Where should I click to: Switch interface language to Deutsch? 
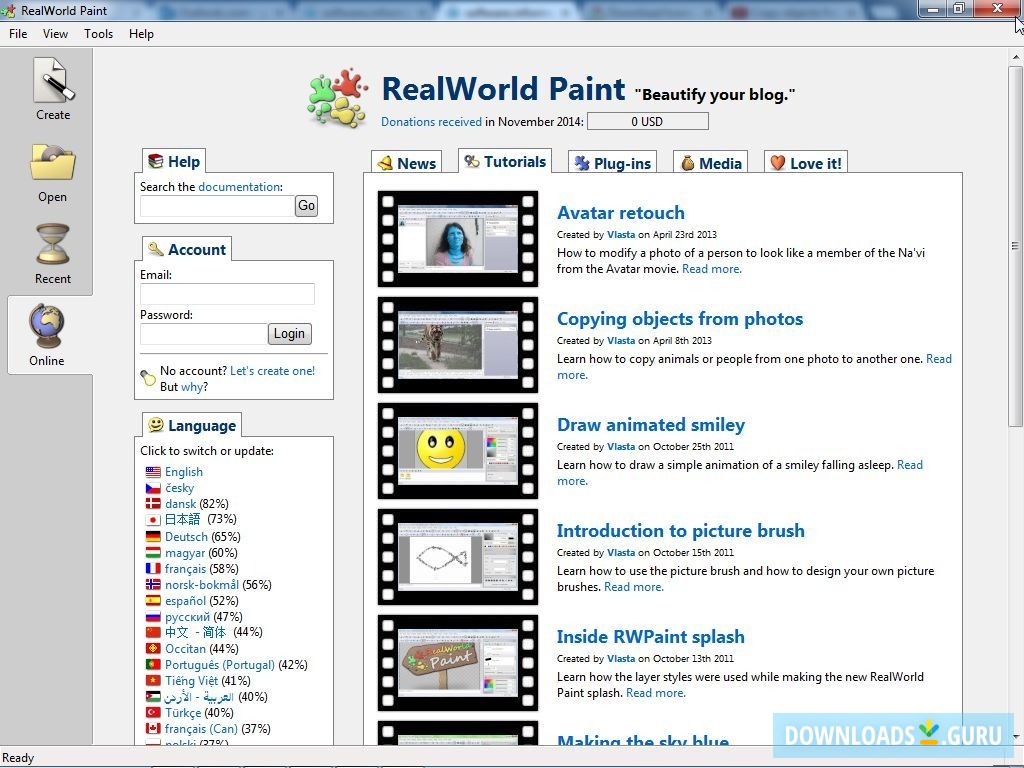(x=186, y=536)
